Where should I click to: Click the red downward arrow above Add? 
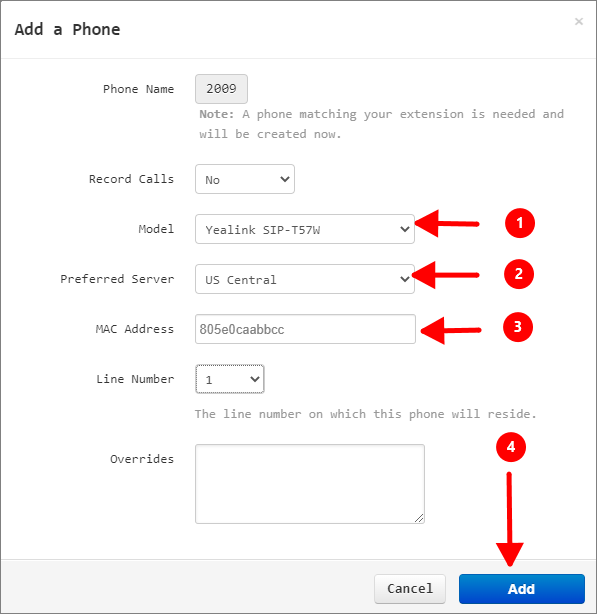point(509,519)
